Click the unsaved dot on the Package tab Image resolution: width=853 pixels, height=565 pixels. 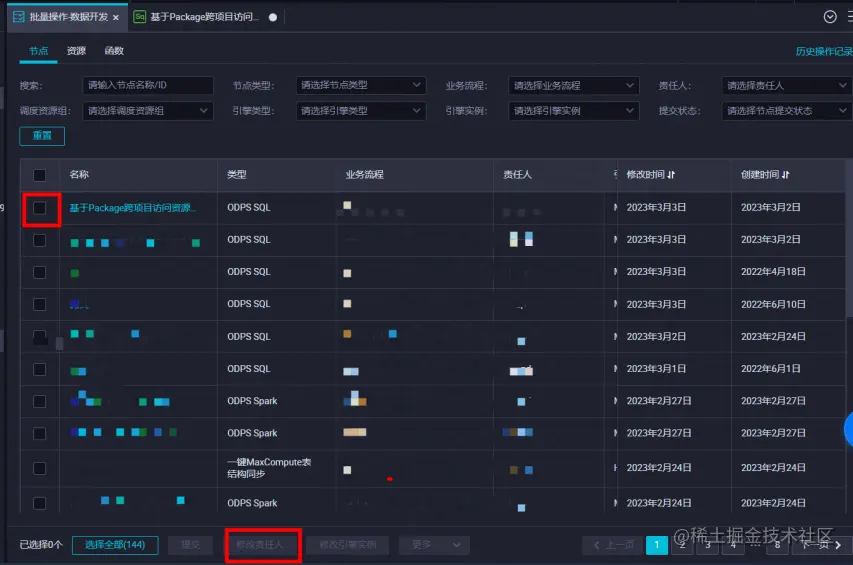point(273,17)
